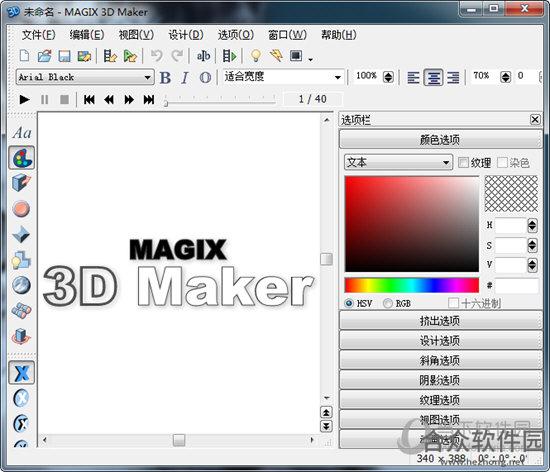Viewport: 550px width, 472px height.
Task: Click the V value stepper arrows
Action: pyautogui.click(x=532, y=265)
